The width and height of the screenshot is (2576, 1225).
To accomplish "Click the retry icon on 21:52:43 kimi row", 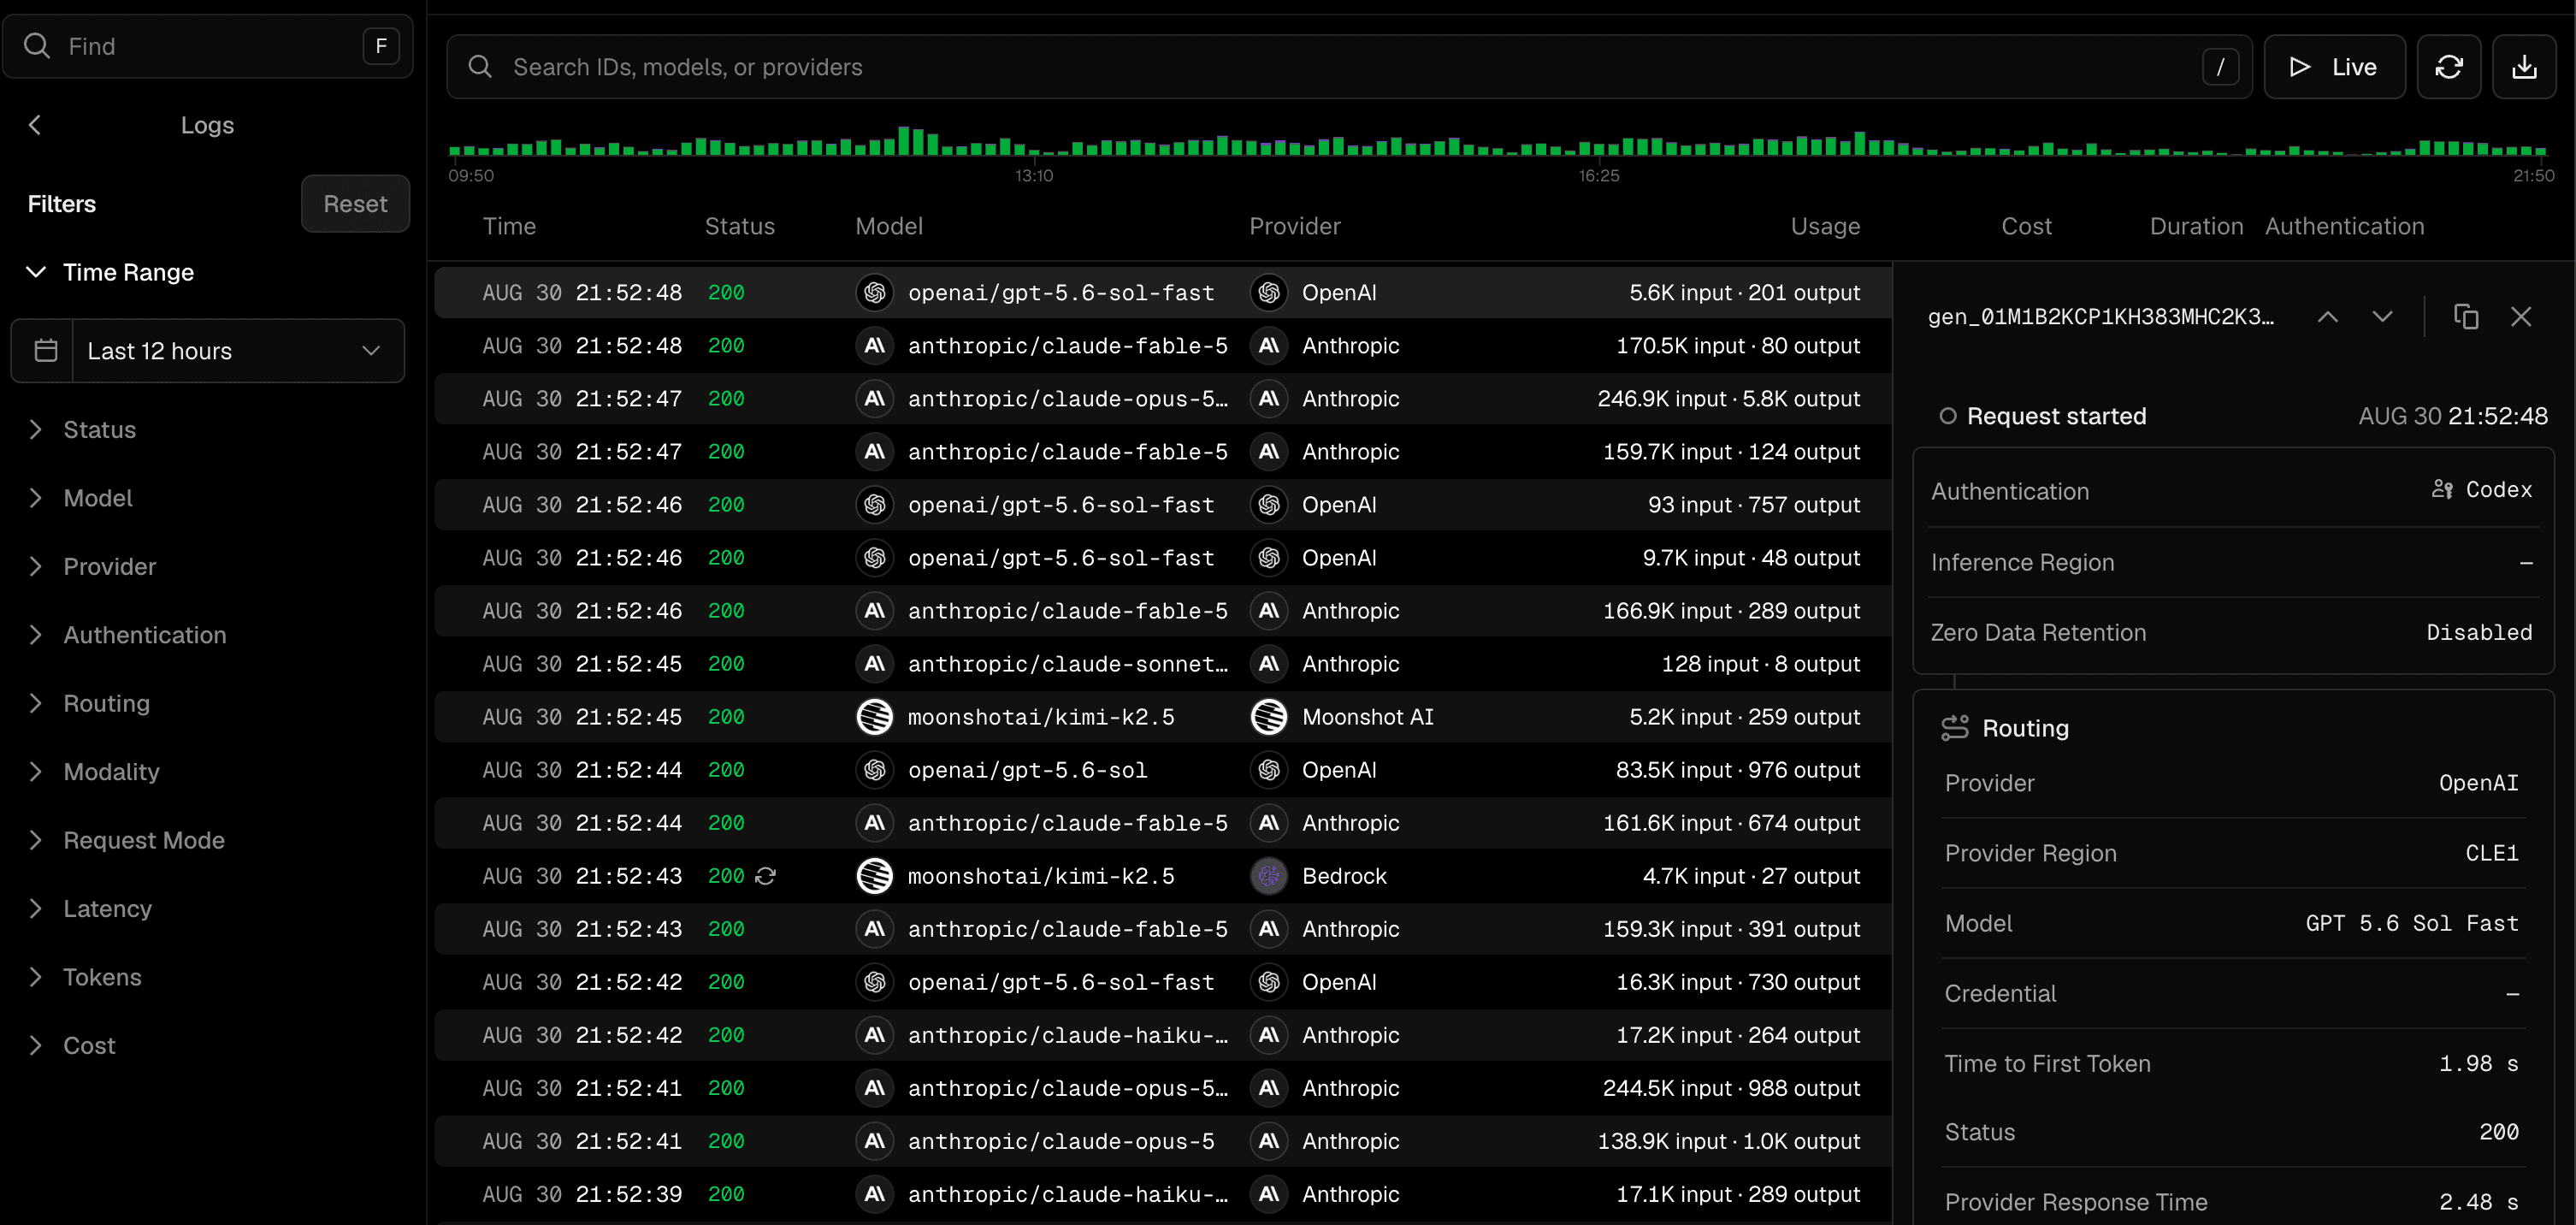I will (x=766, y=876).
